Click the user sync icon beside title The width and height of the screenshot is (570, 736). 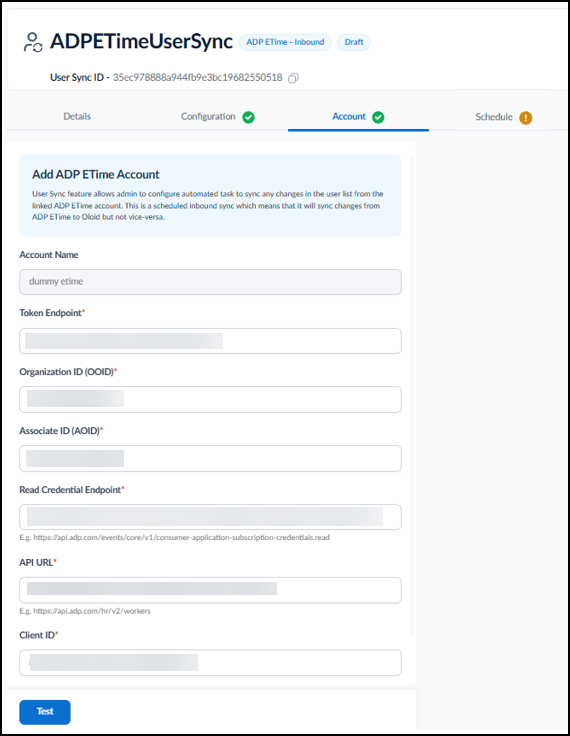[33, 42]
